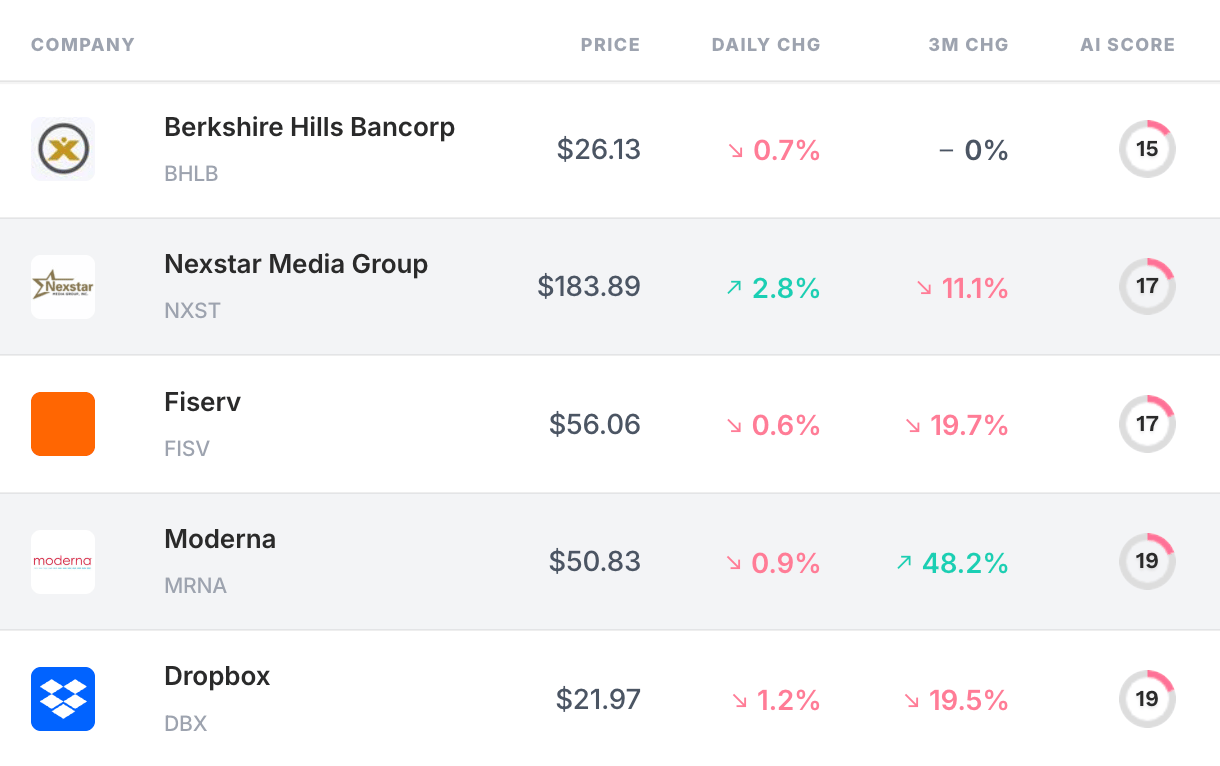Click Nexstar AI score 17 gauge
Screen dimensions: 1220x766
[x=1146, y=287]
